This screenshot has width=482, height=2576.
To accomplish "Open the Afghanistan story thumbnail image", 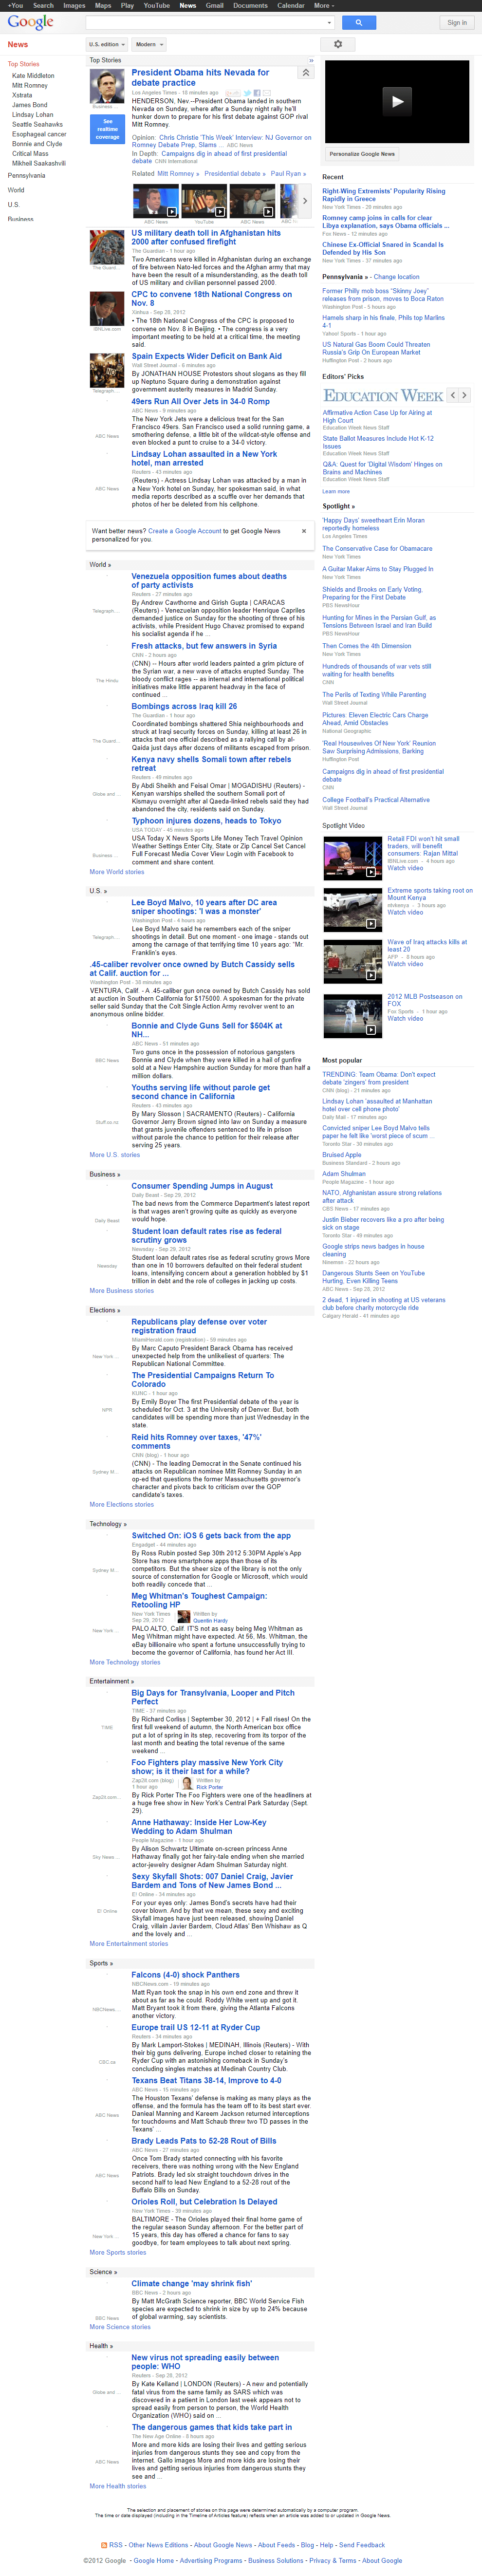I will pyautogui.click(x=107, y=246).
